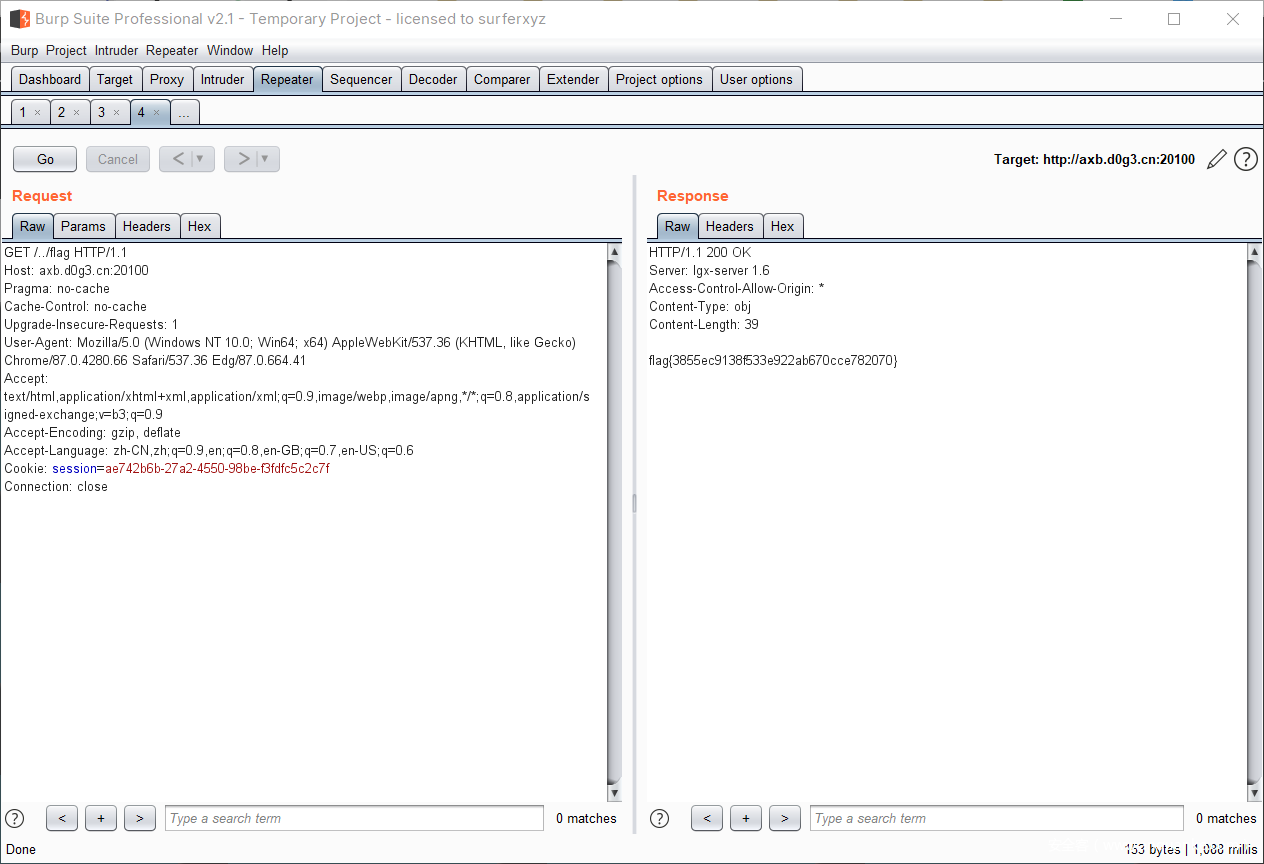Open the back history dropdown arrow
The width and height of the screenshot is (1264, 864).
click(201, 159)
